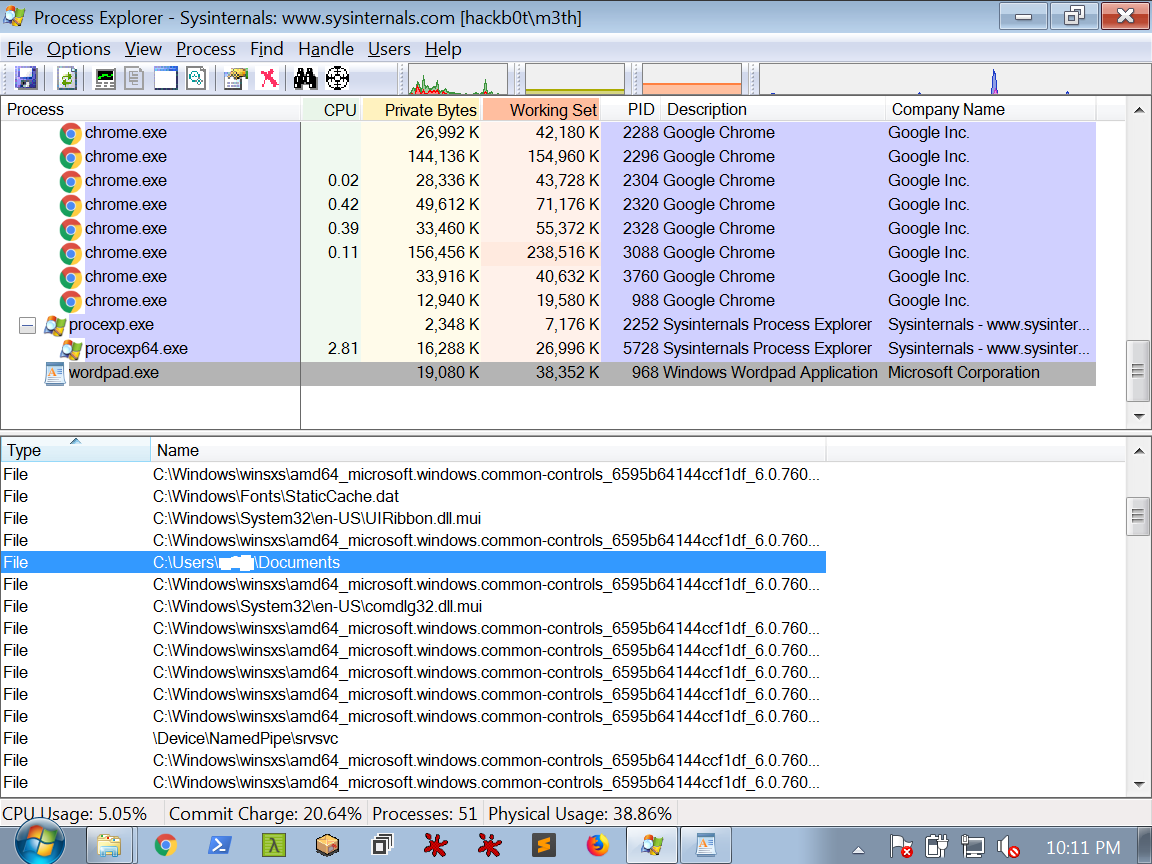Select the UIRibbon.dll.mui file handle
This screenshot has width=1152, height=864.
coord(414,519)
